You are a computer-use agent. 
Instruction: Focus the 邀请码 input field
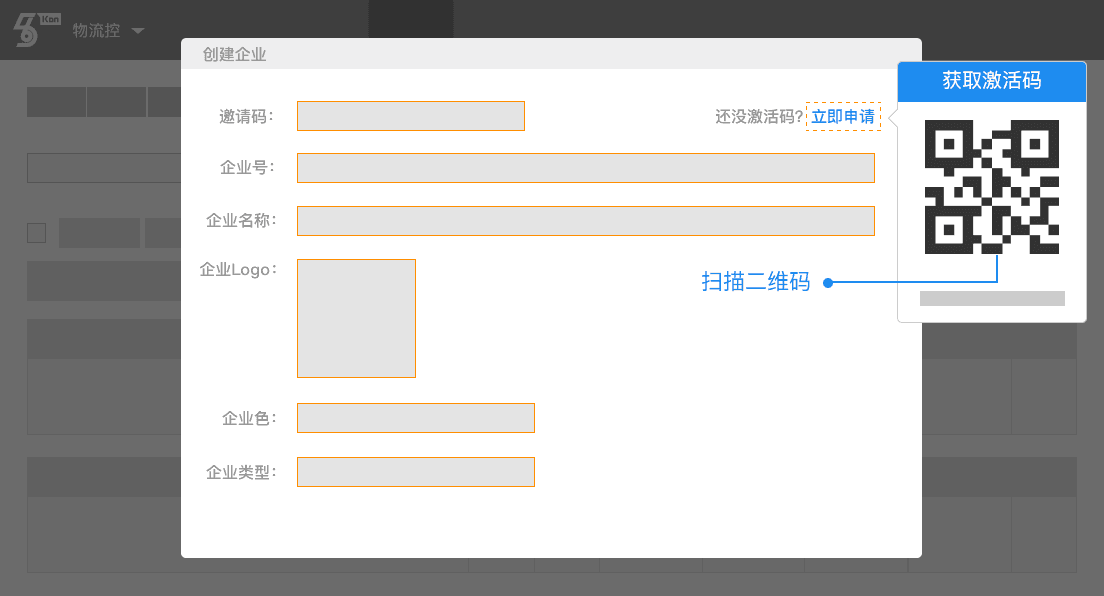(410, 116)
